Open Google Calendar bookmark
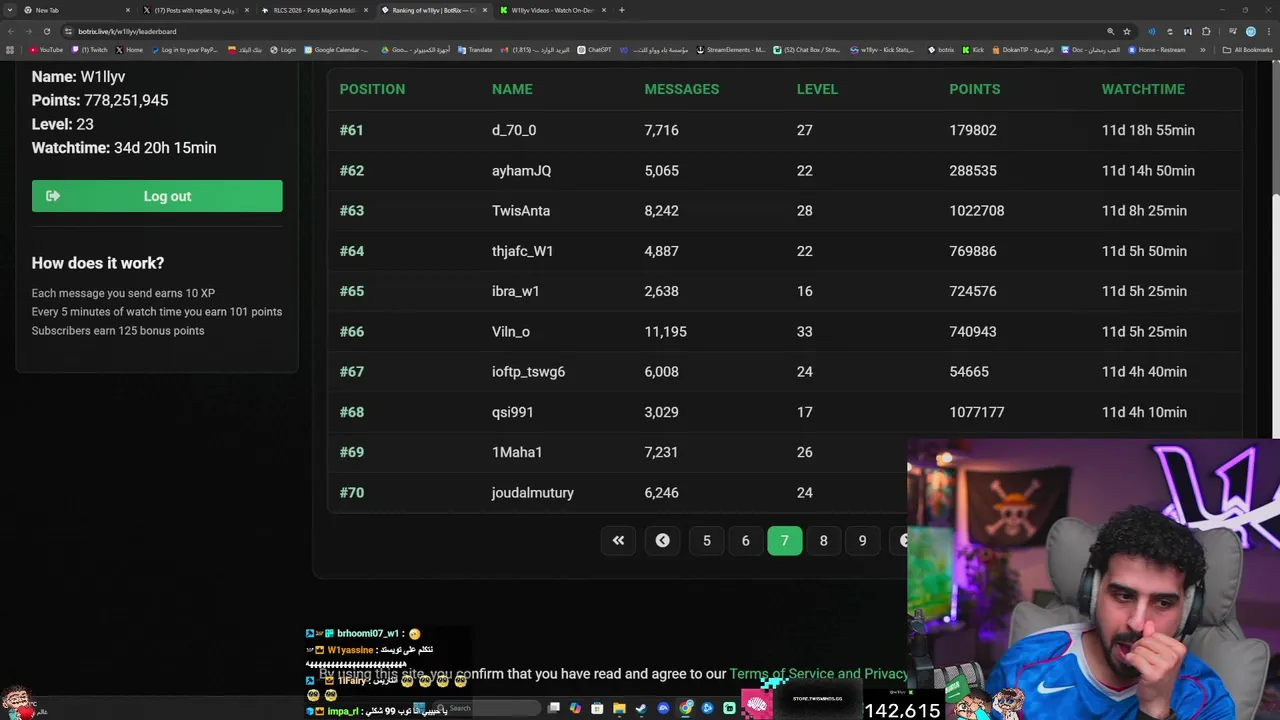The height and width of the screenshot is (720, 1280). pos(335,49)
